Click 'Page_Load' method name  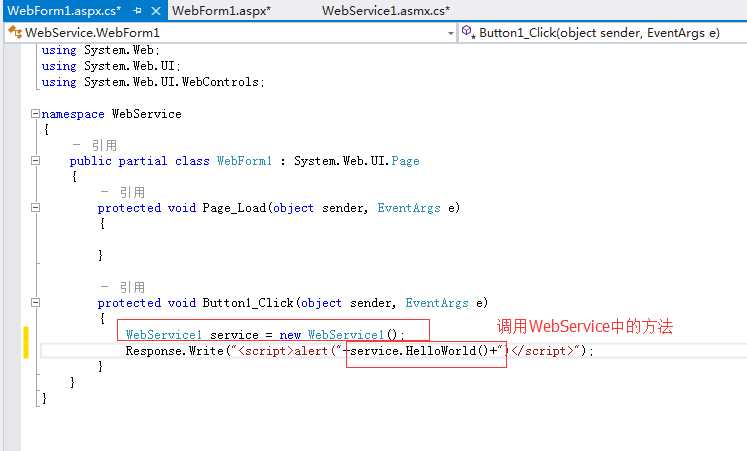[x=234, y=208]
